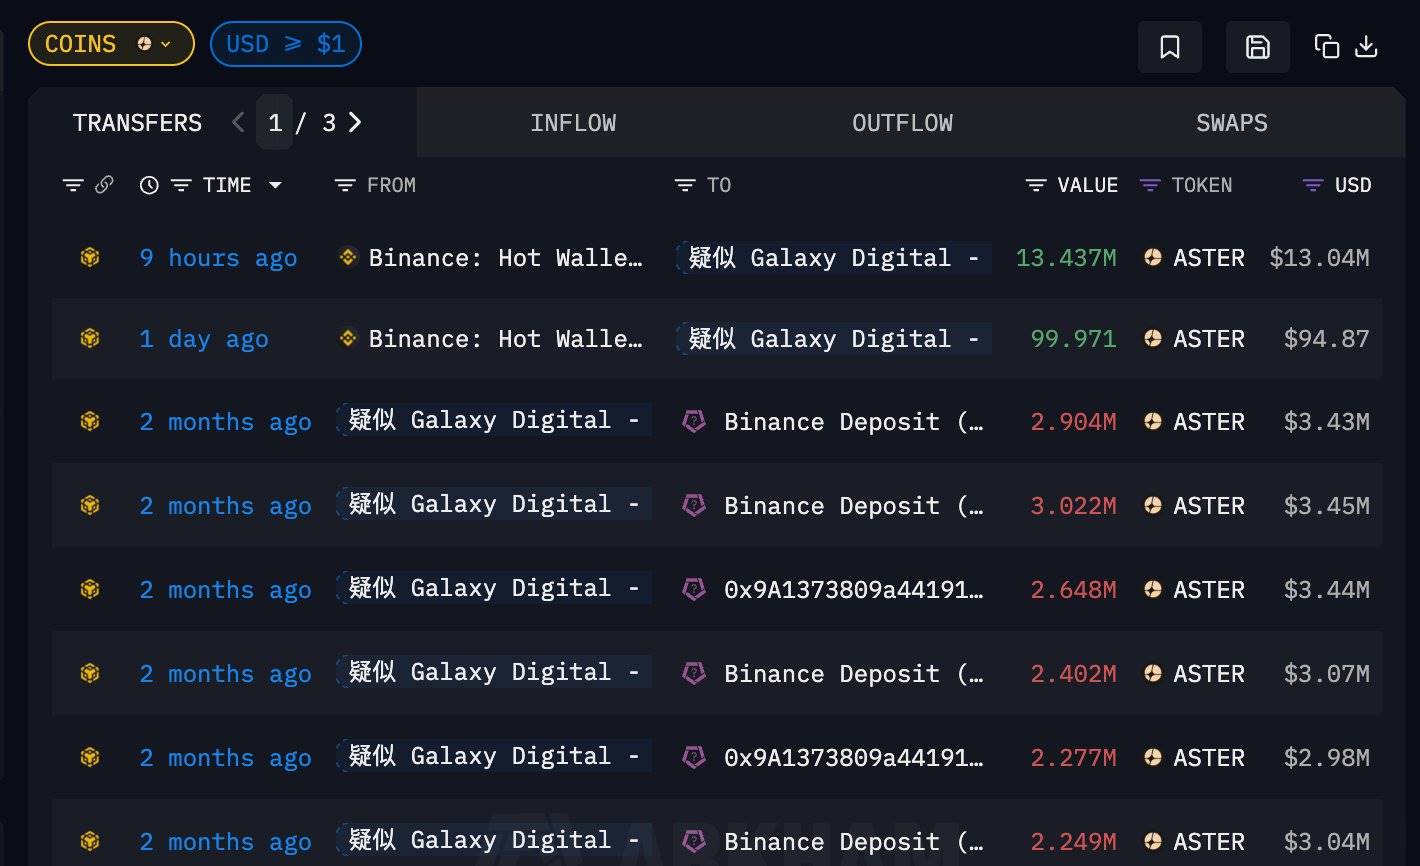Viewport: 1420px width, 866px height.
Task: Click the bookmark icon button
Action: [1169, 47]
